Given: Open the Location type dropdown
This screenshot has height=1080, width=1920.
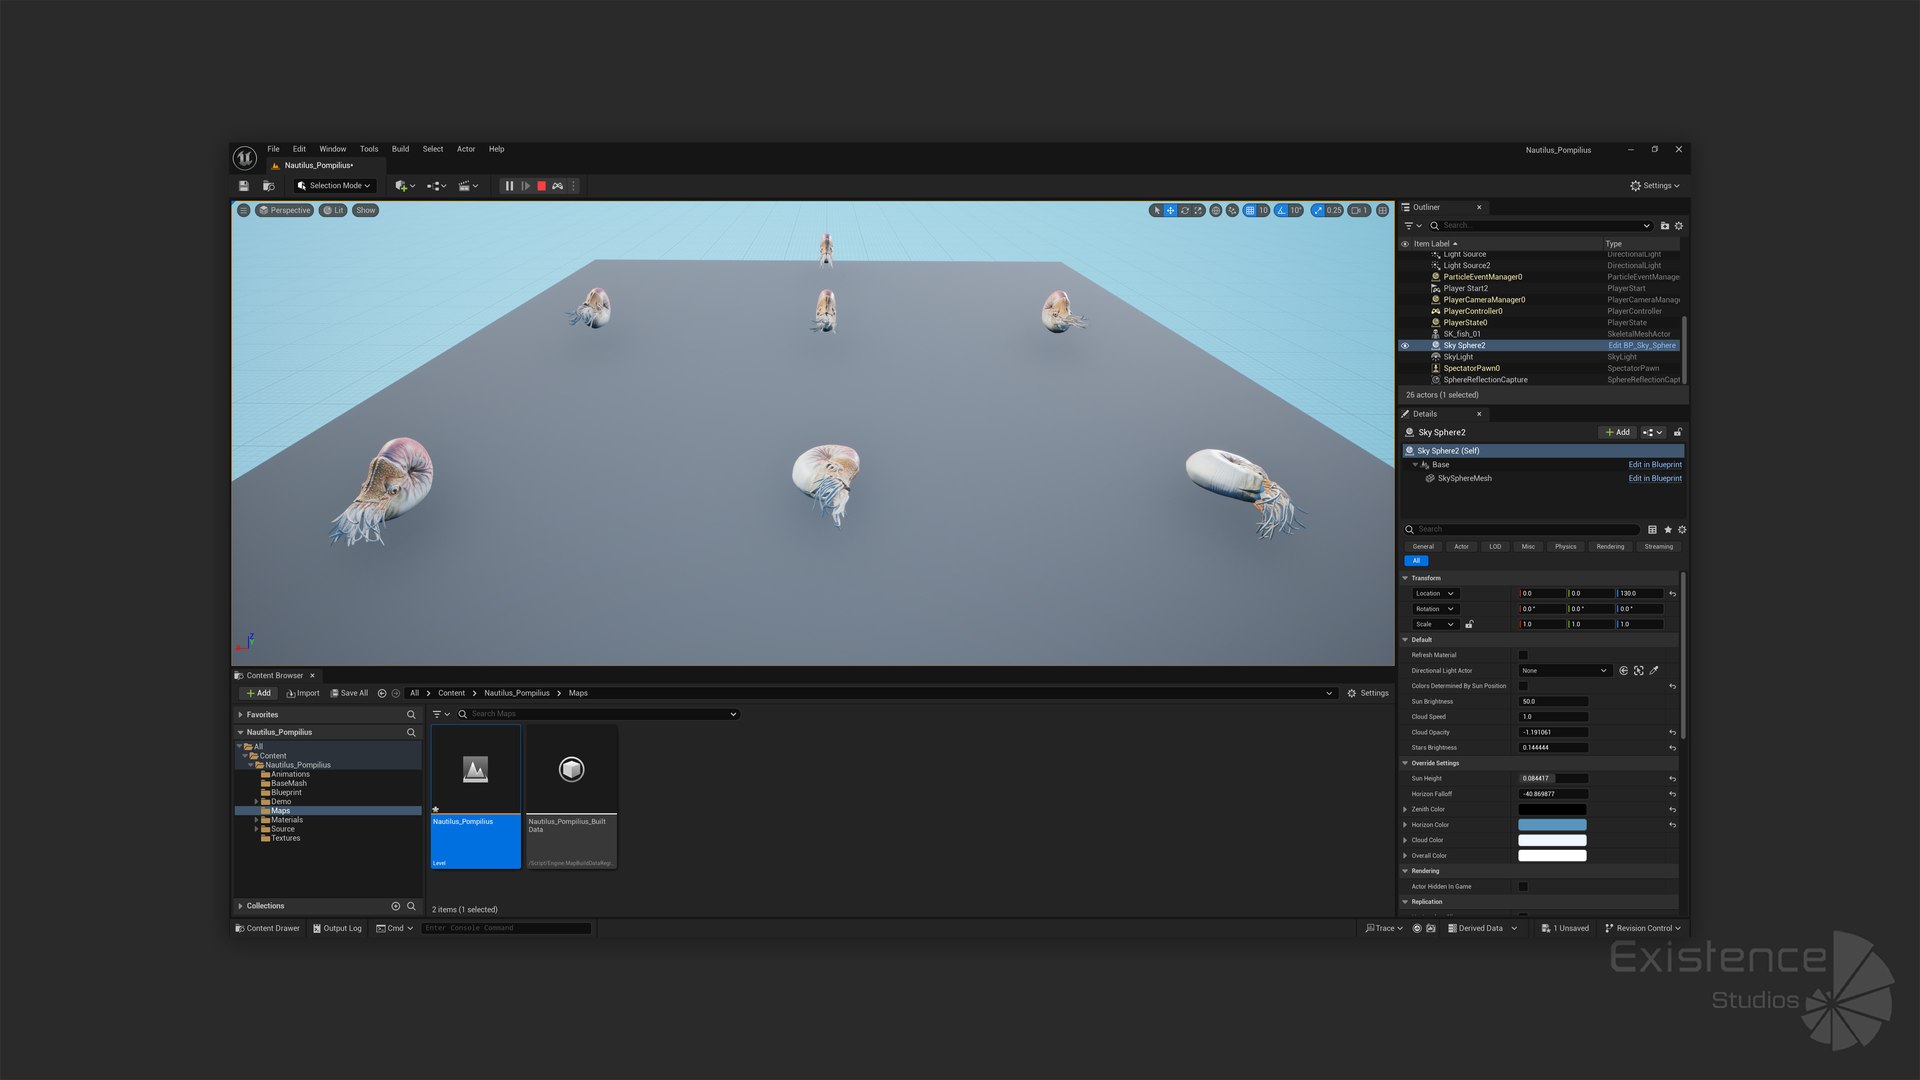Looking at the screenshot, I should click(x=1435, y=594).
